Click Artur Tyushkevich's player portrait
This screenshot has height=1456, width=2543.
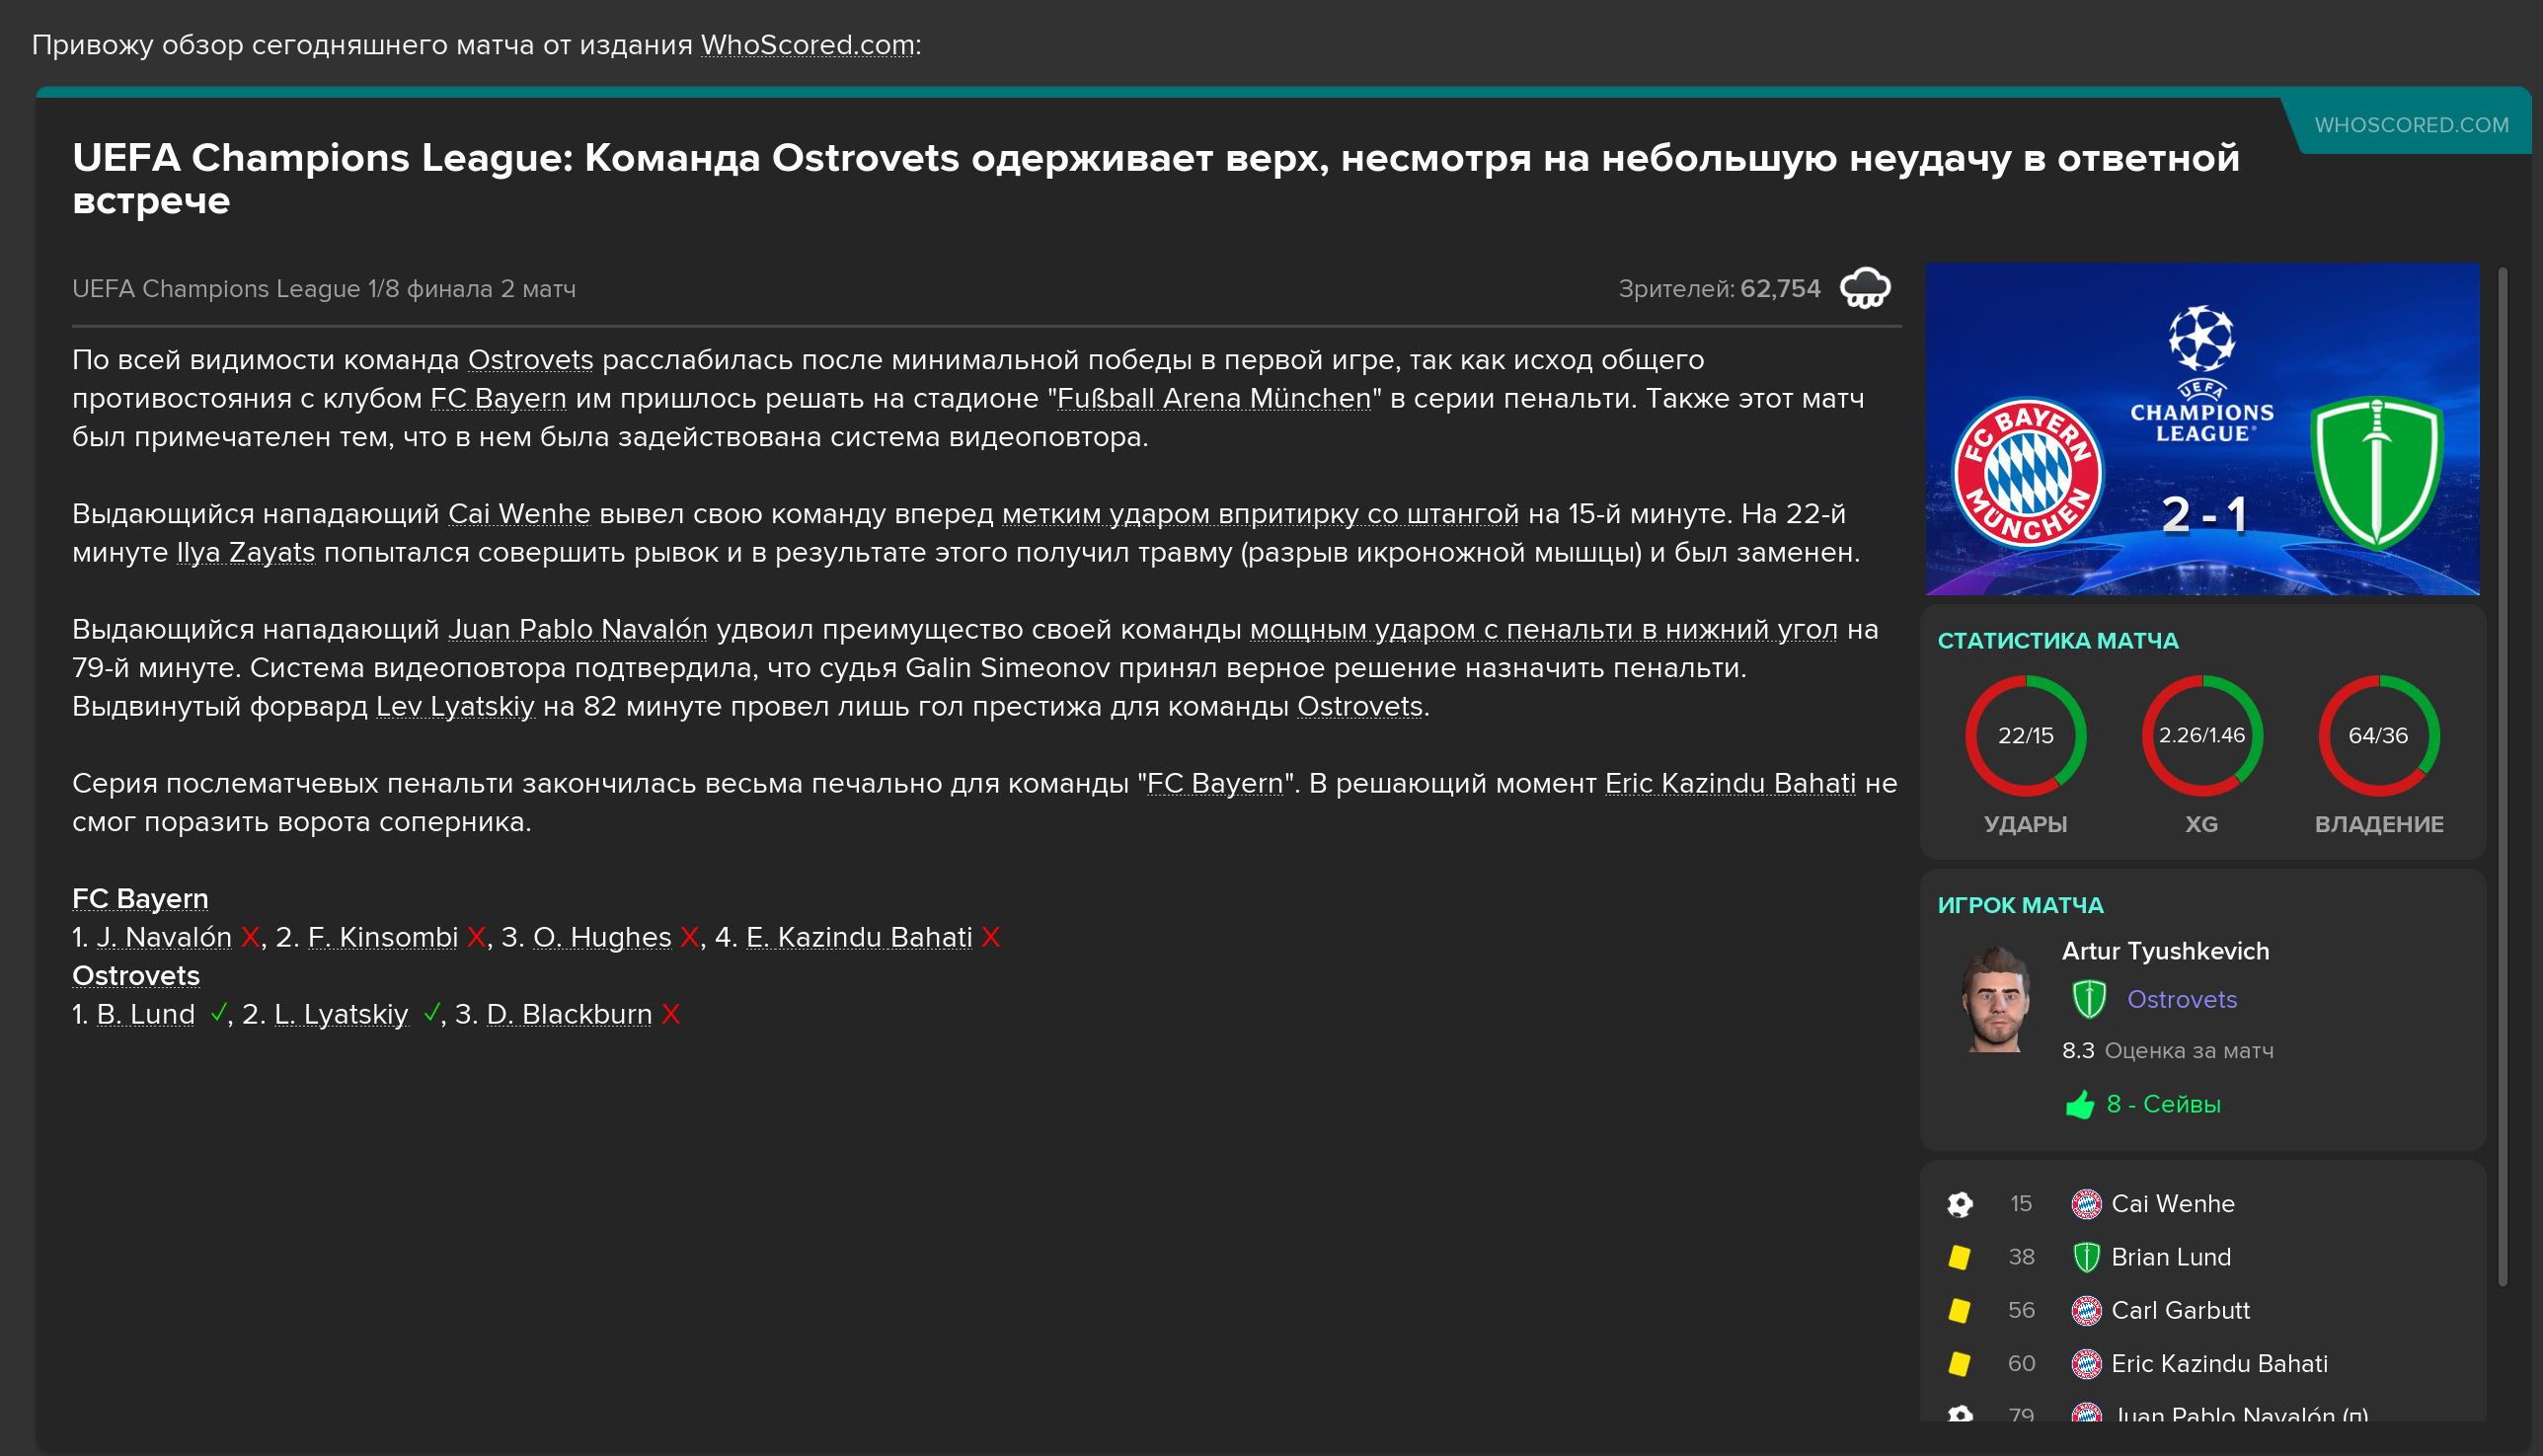pyautogui.click(x=1996, y=1000)
